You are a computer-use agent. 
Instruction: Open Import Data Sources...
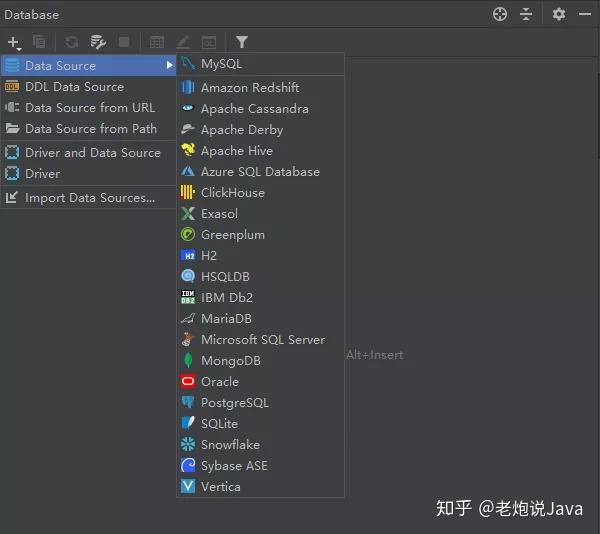coord(88,198)
